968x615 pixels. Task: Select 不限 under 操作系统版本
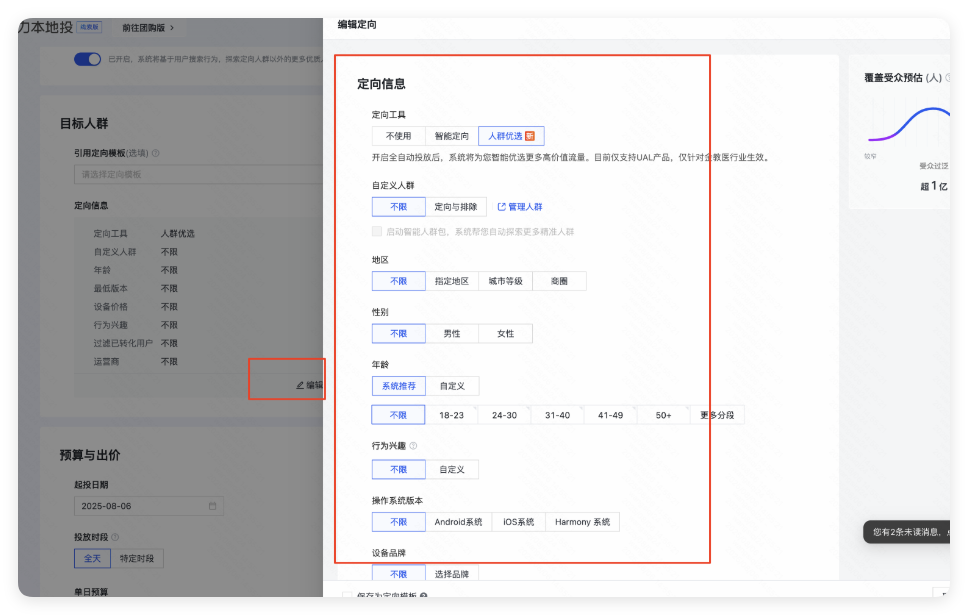coord(398,522)
